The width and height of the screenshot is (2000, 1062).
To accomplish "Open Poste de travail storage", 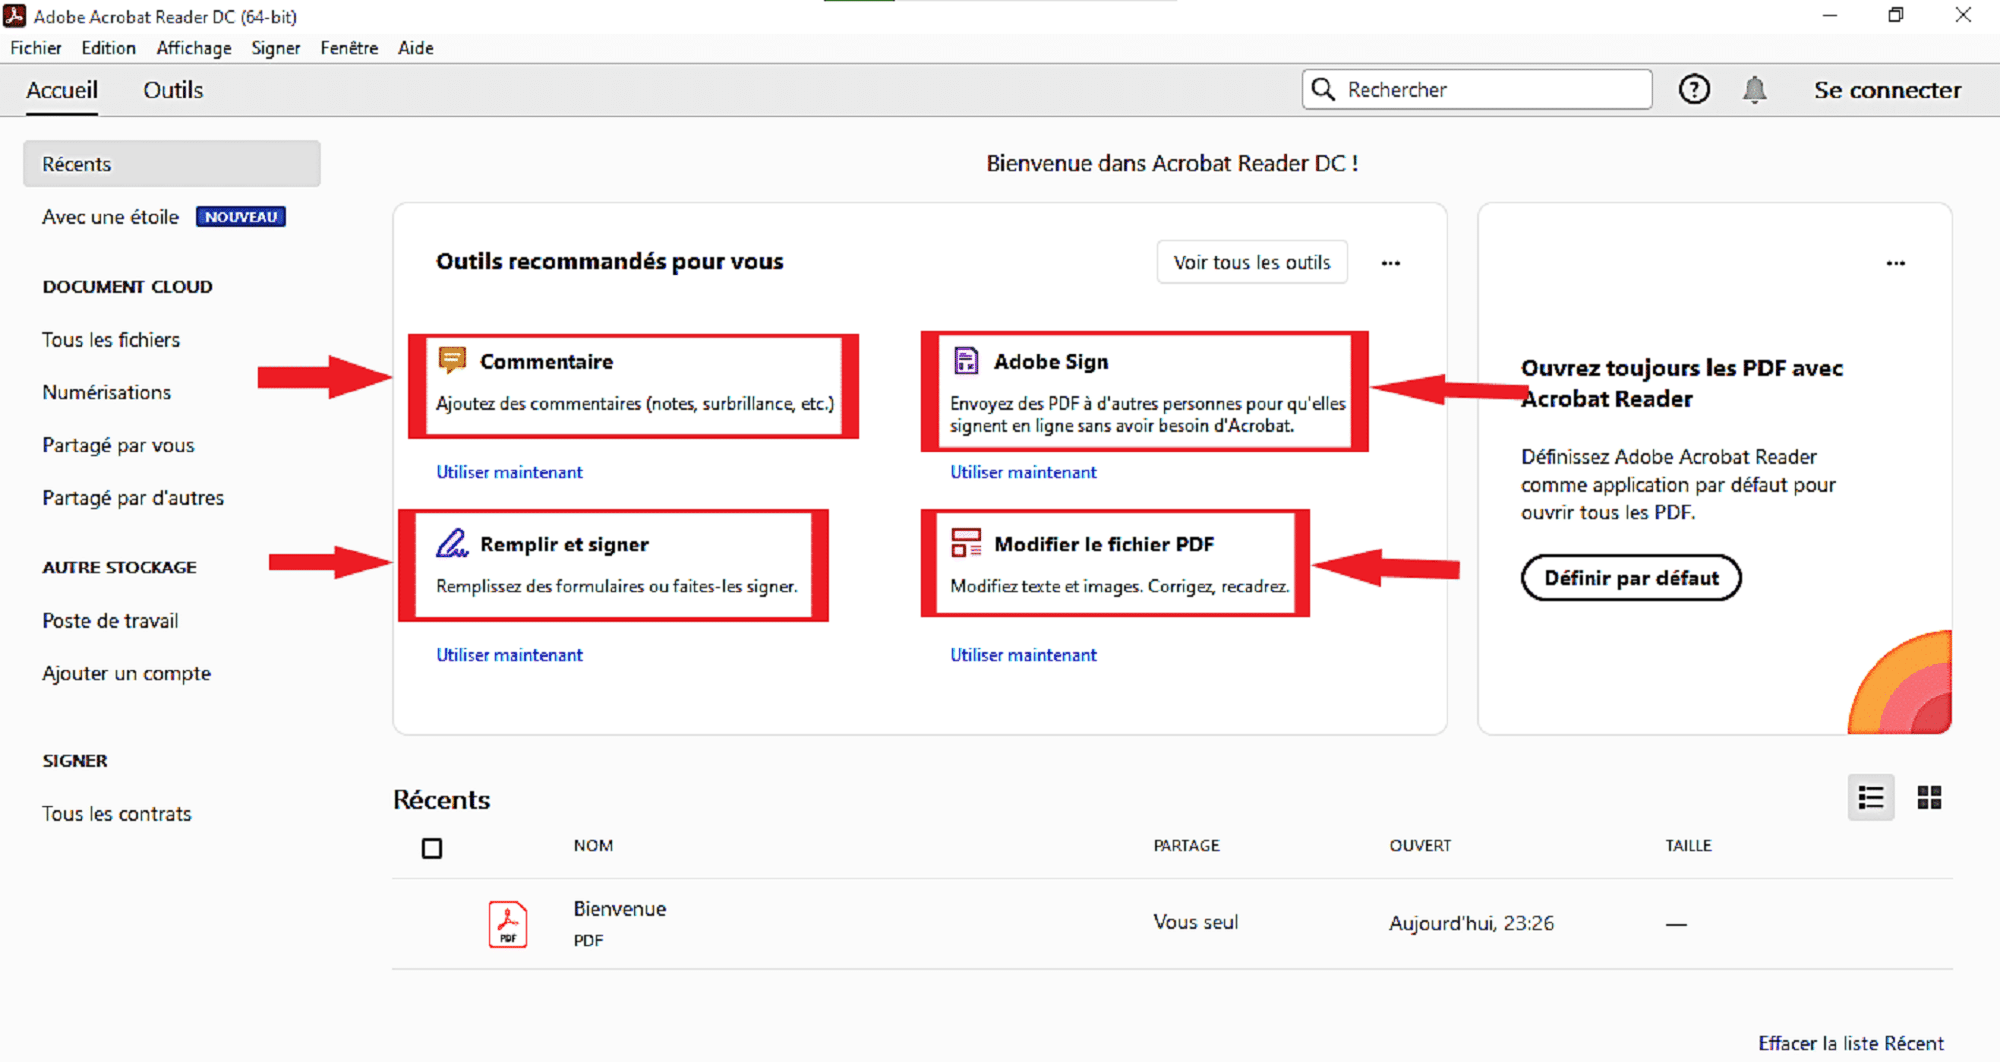I will [110, 621].
